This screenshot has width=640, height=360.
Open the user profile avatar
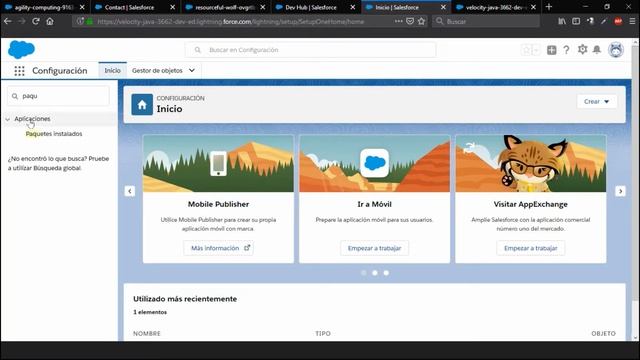(x=616, y=50)
